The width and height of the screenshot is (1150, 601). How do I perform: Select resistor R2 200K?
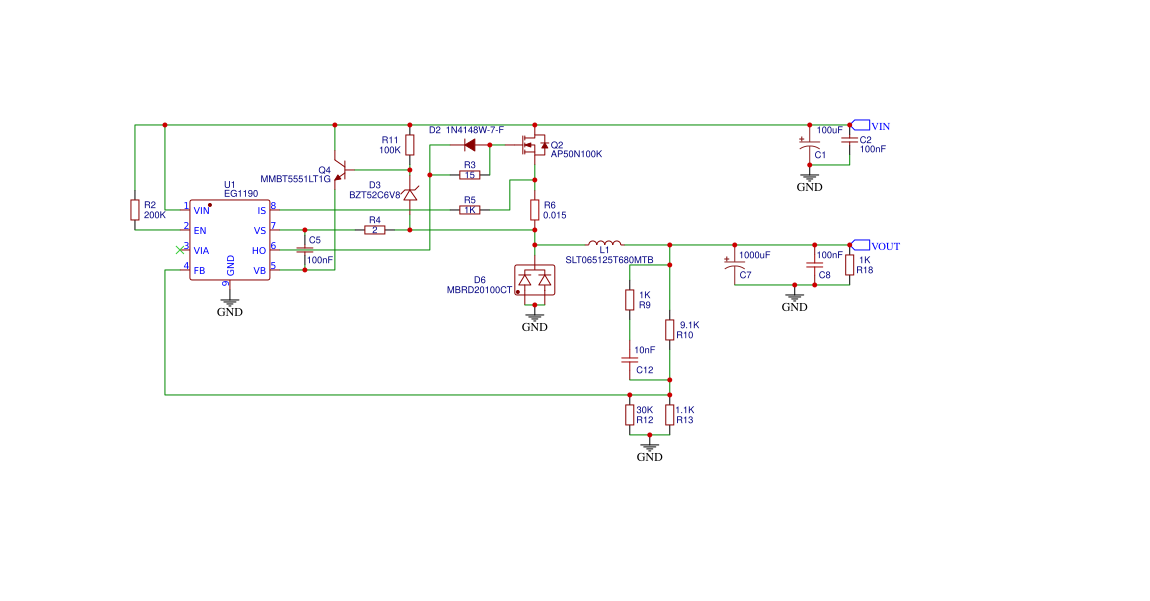click(133, 211)
